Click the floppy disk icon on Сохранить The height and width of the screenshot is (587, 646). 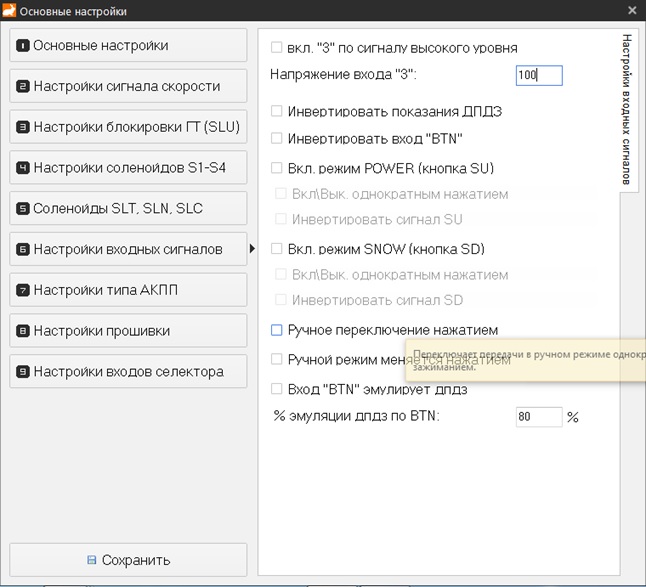pos(92,560)
